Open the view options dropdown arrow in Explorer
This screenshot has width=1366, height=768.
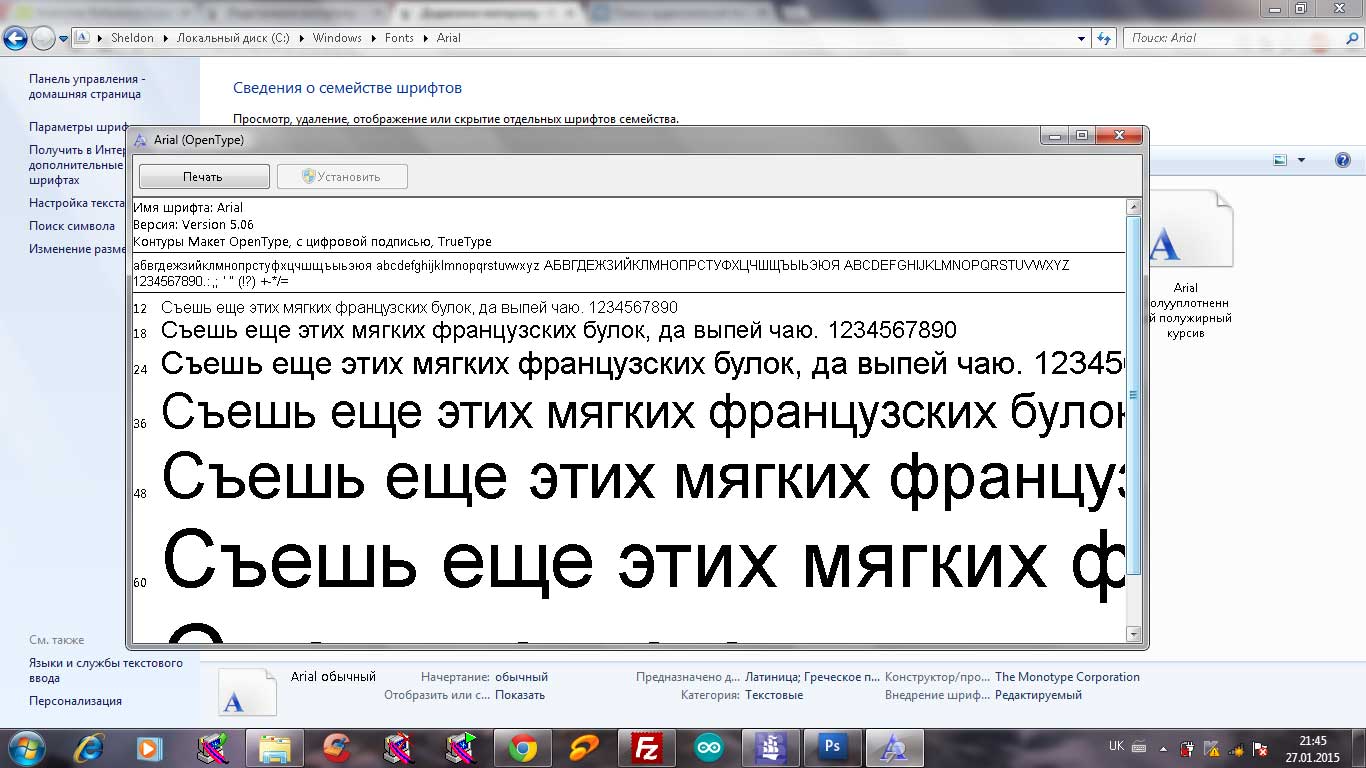[1301, 160]
